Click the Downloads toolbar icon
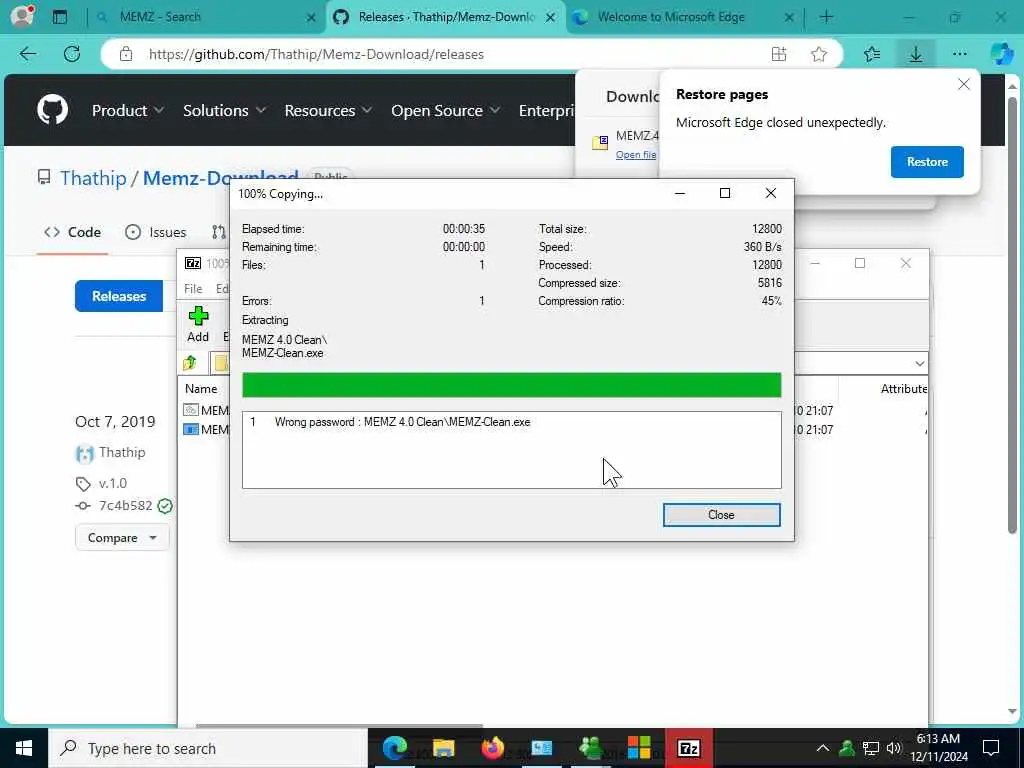This screenshot has height=768, width=1024. click(x=916, y=54)
